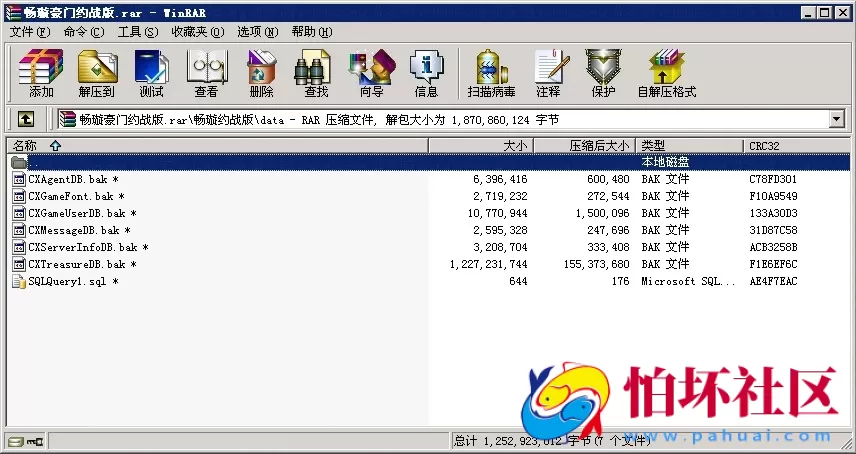Select the CXTreasureDB.bak file name
This screenshot has width=856, height=454.
click(82, 264)
